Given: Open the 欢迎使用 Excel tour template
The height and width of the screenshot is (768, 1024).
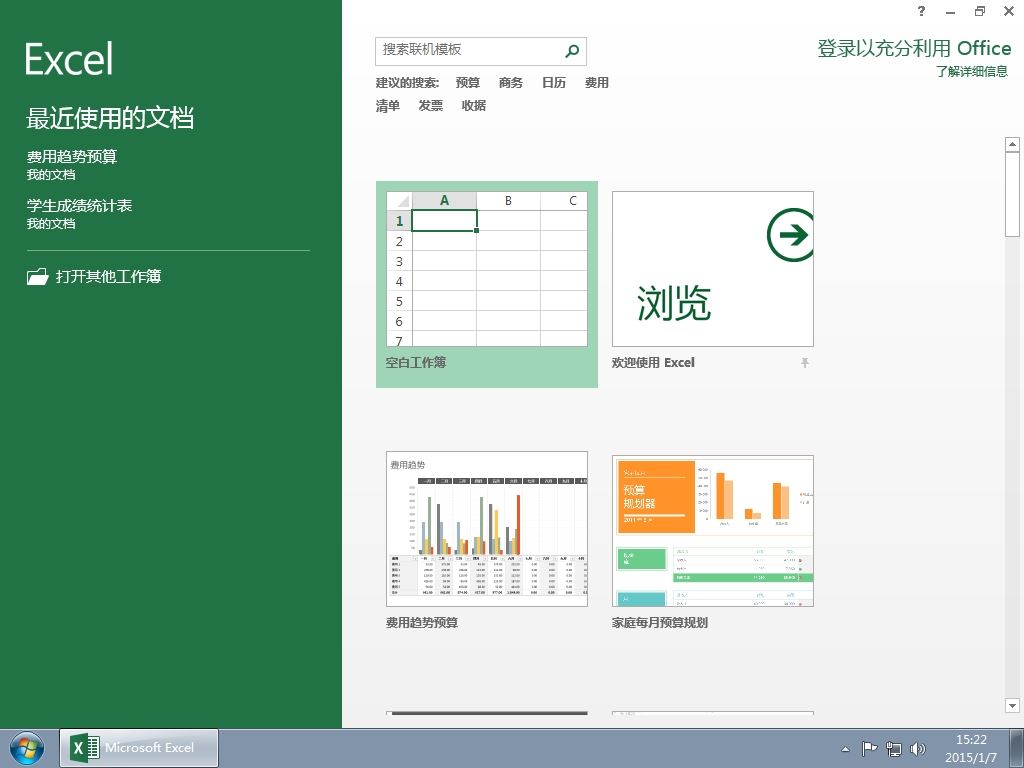Looking at the screenshot, I should pos(712,269).
